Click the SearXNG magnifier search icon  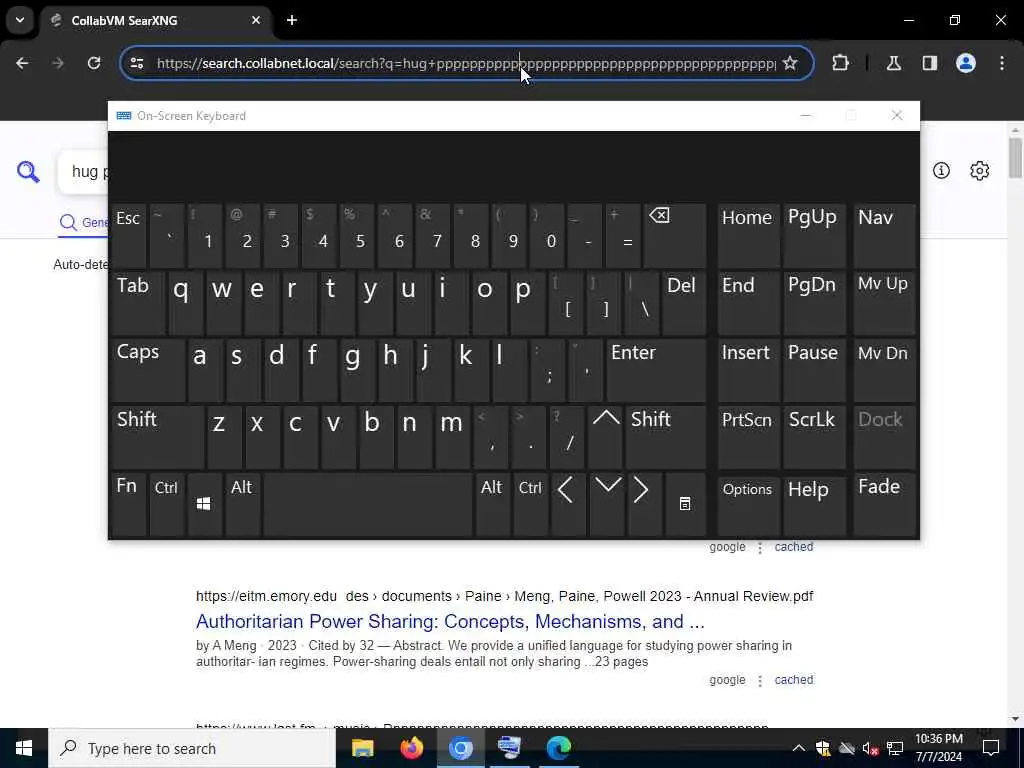point(28,172)
